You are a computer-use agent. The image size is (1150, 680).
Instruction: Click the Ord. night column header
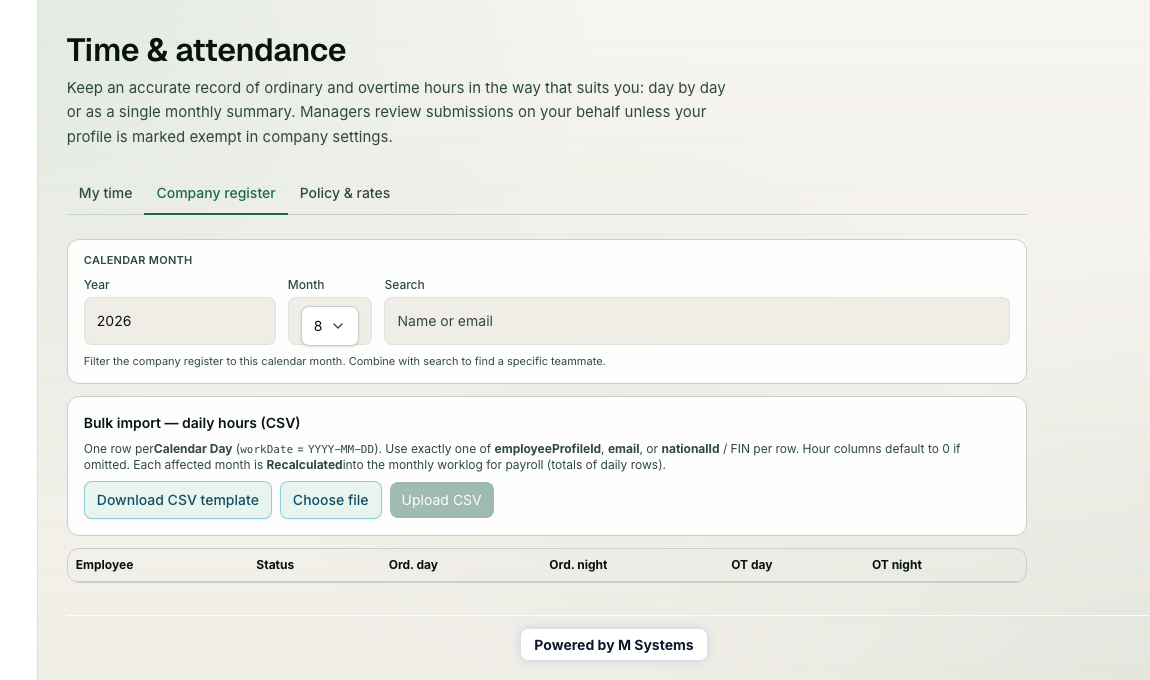(x=578, y=565)
